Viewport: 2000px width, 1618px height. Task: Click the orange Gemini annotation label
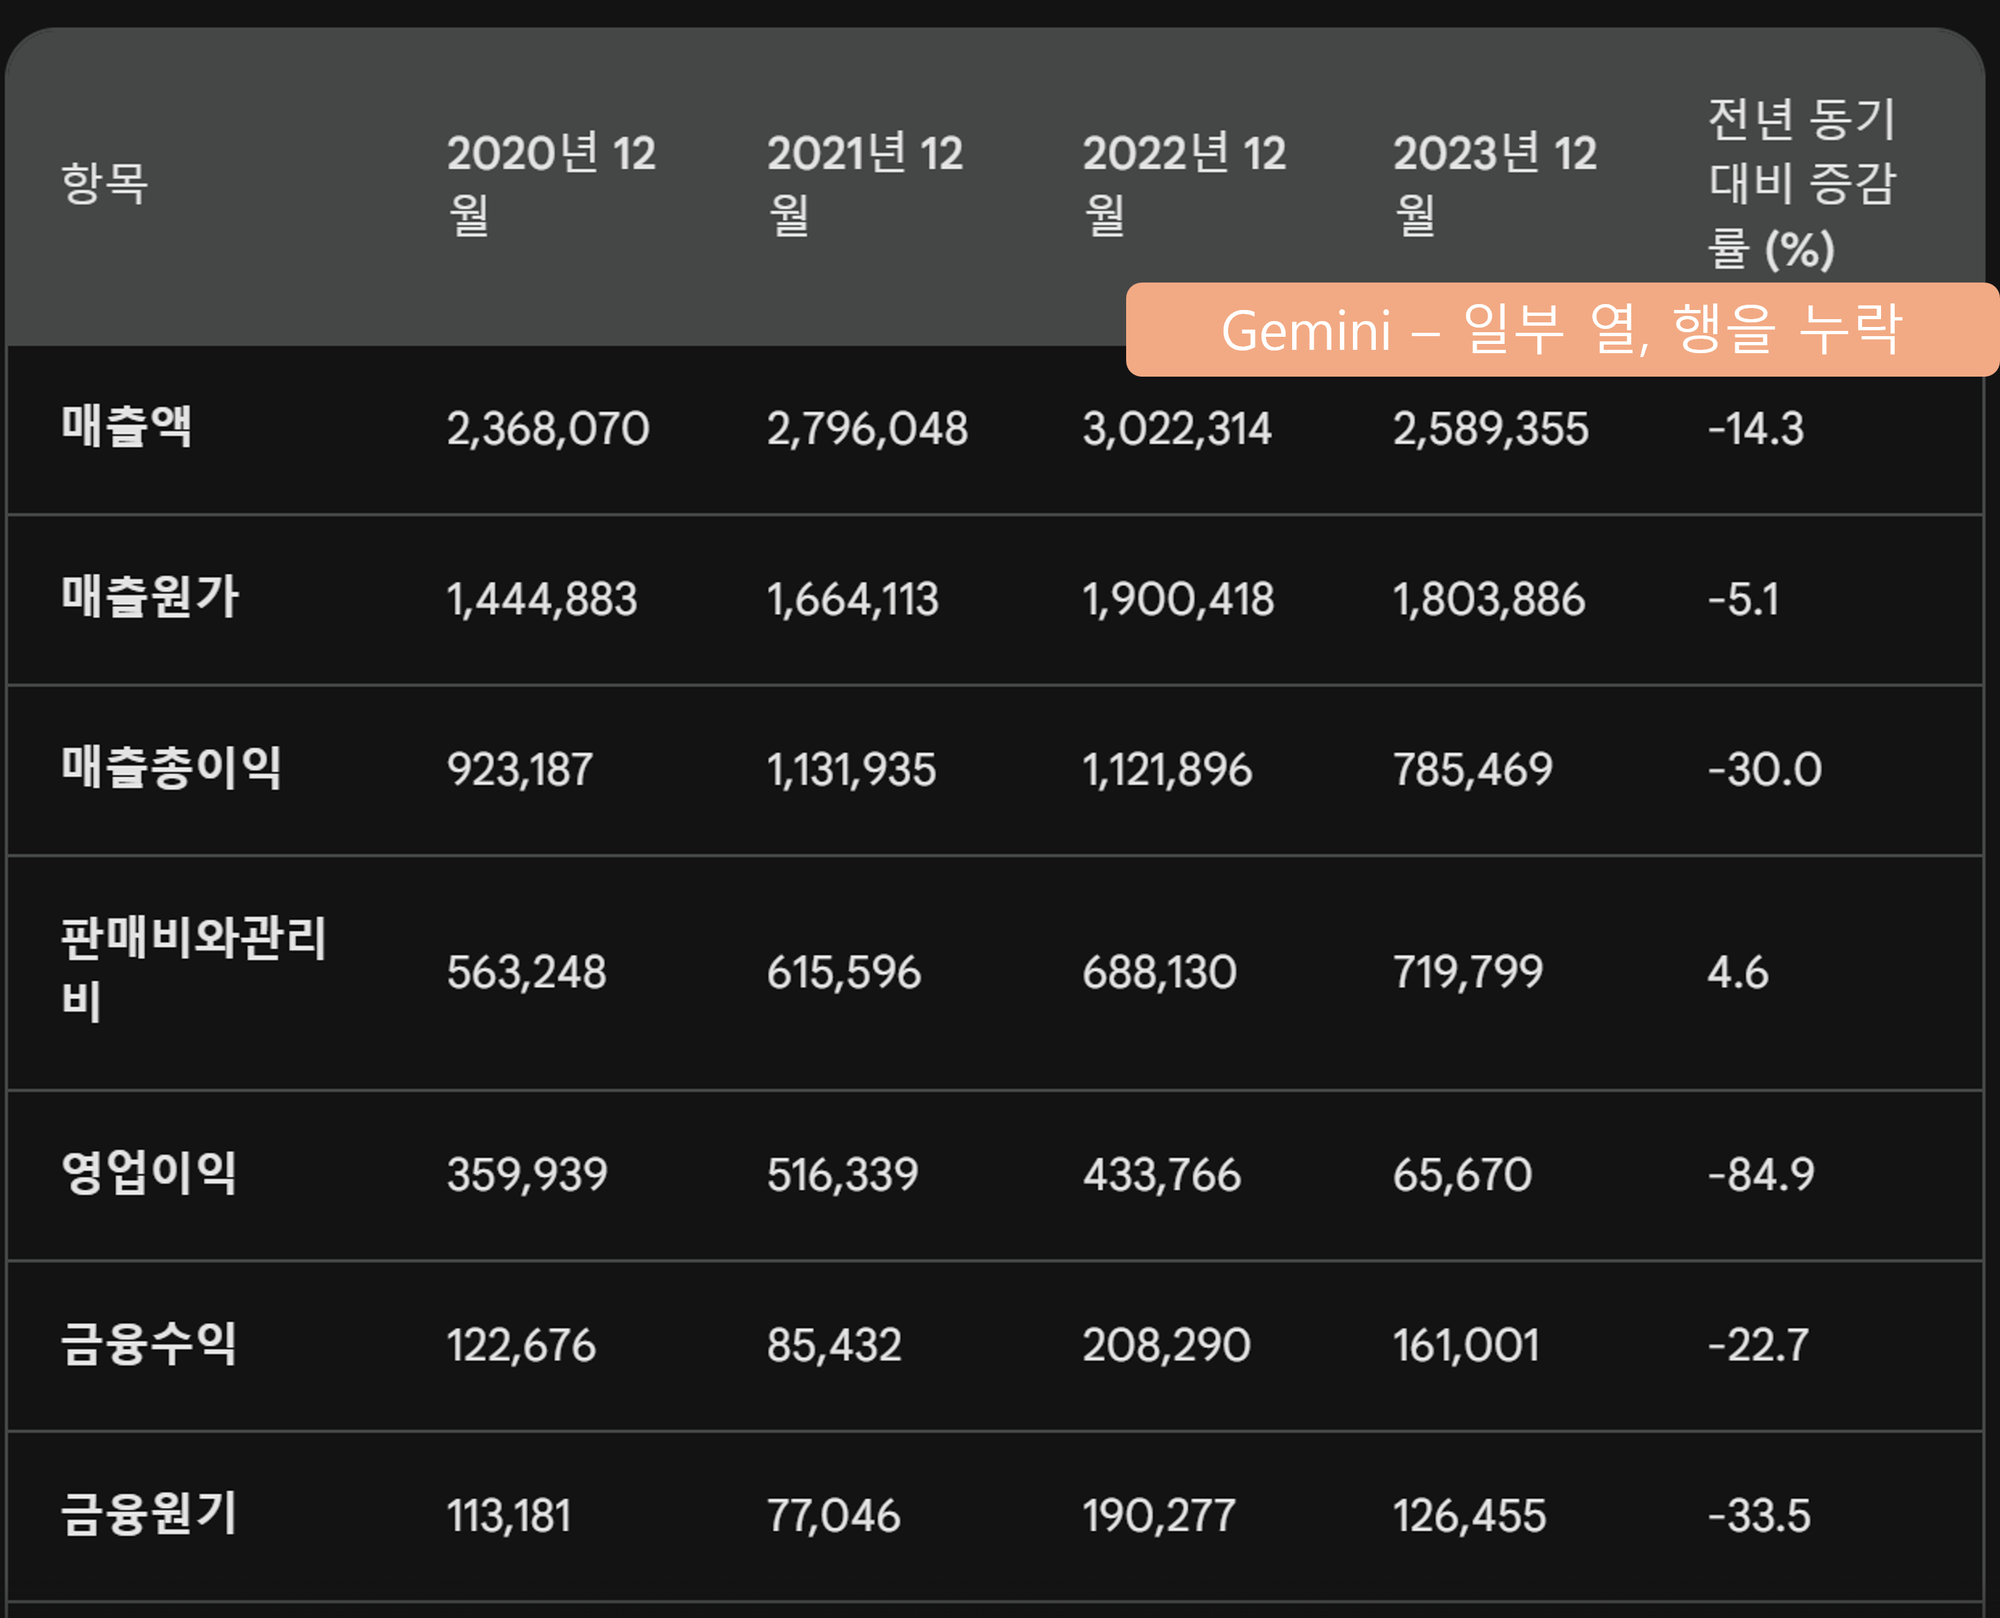coord(1560,330)
